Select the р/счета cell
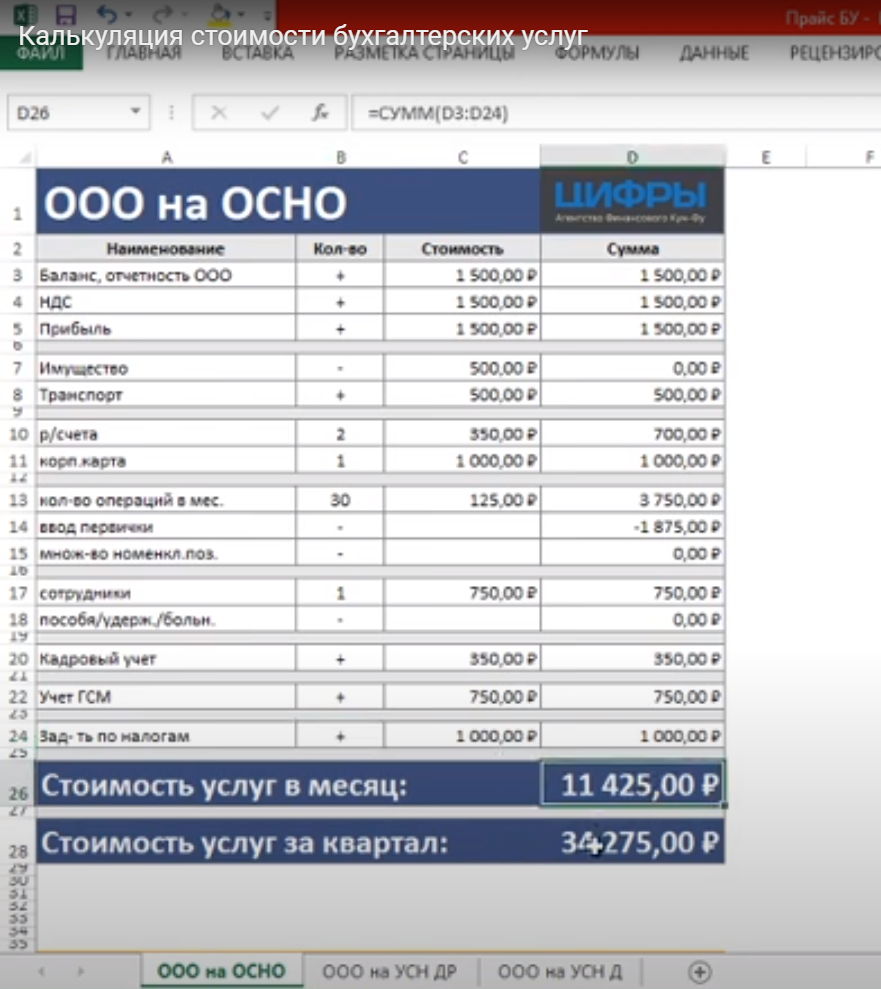The image size is (881, 989). (166, 434)
